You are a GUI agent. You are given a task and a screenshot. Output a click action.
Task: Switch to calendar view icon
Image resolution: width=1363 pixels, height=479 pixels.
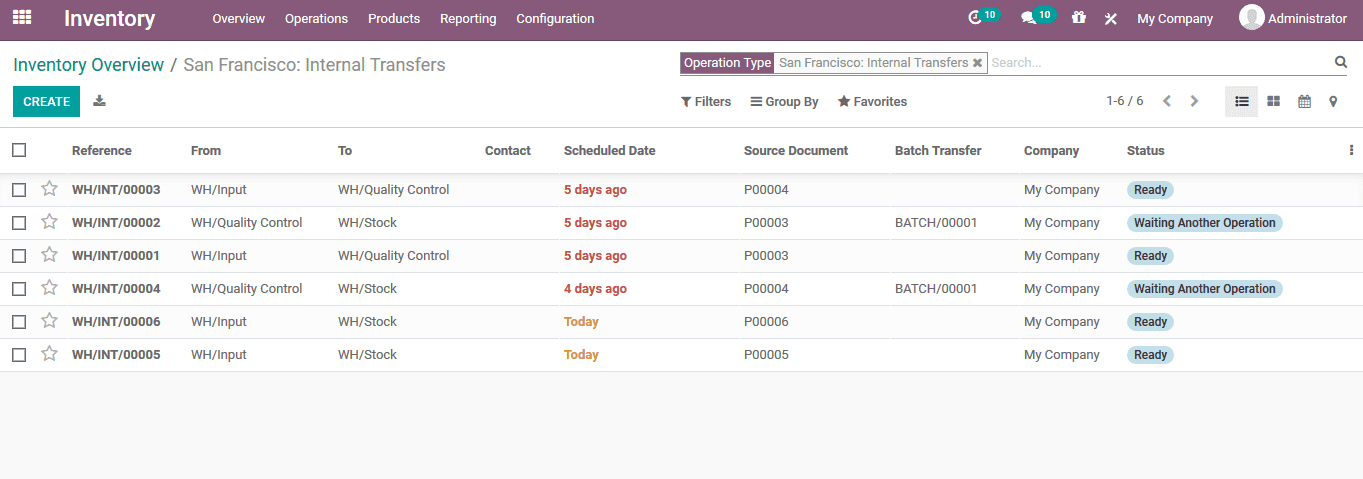click(x=1304, y=101)
